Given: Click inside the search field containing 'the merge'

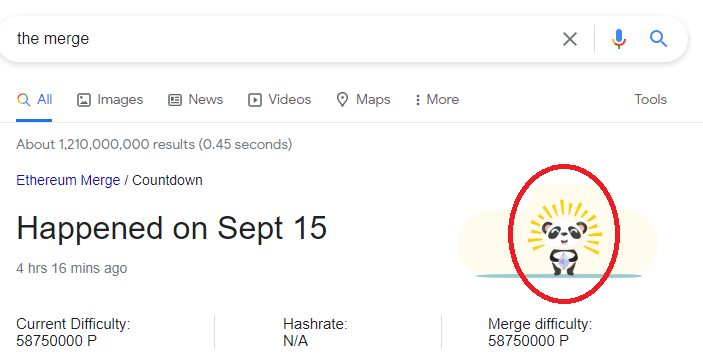Looking at the screenshot, I should [278, 39].
